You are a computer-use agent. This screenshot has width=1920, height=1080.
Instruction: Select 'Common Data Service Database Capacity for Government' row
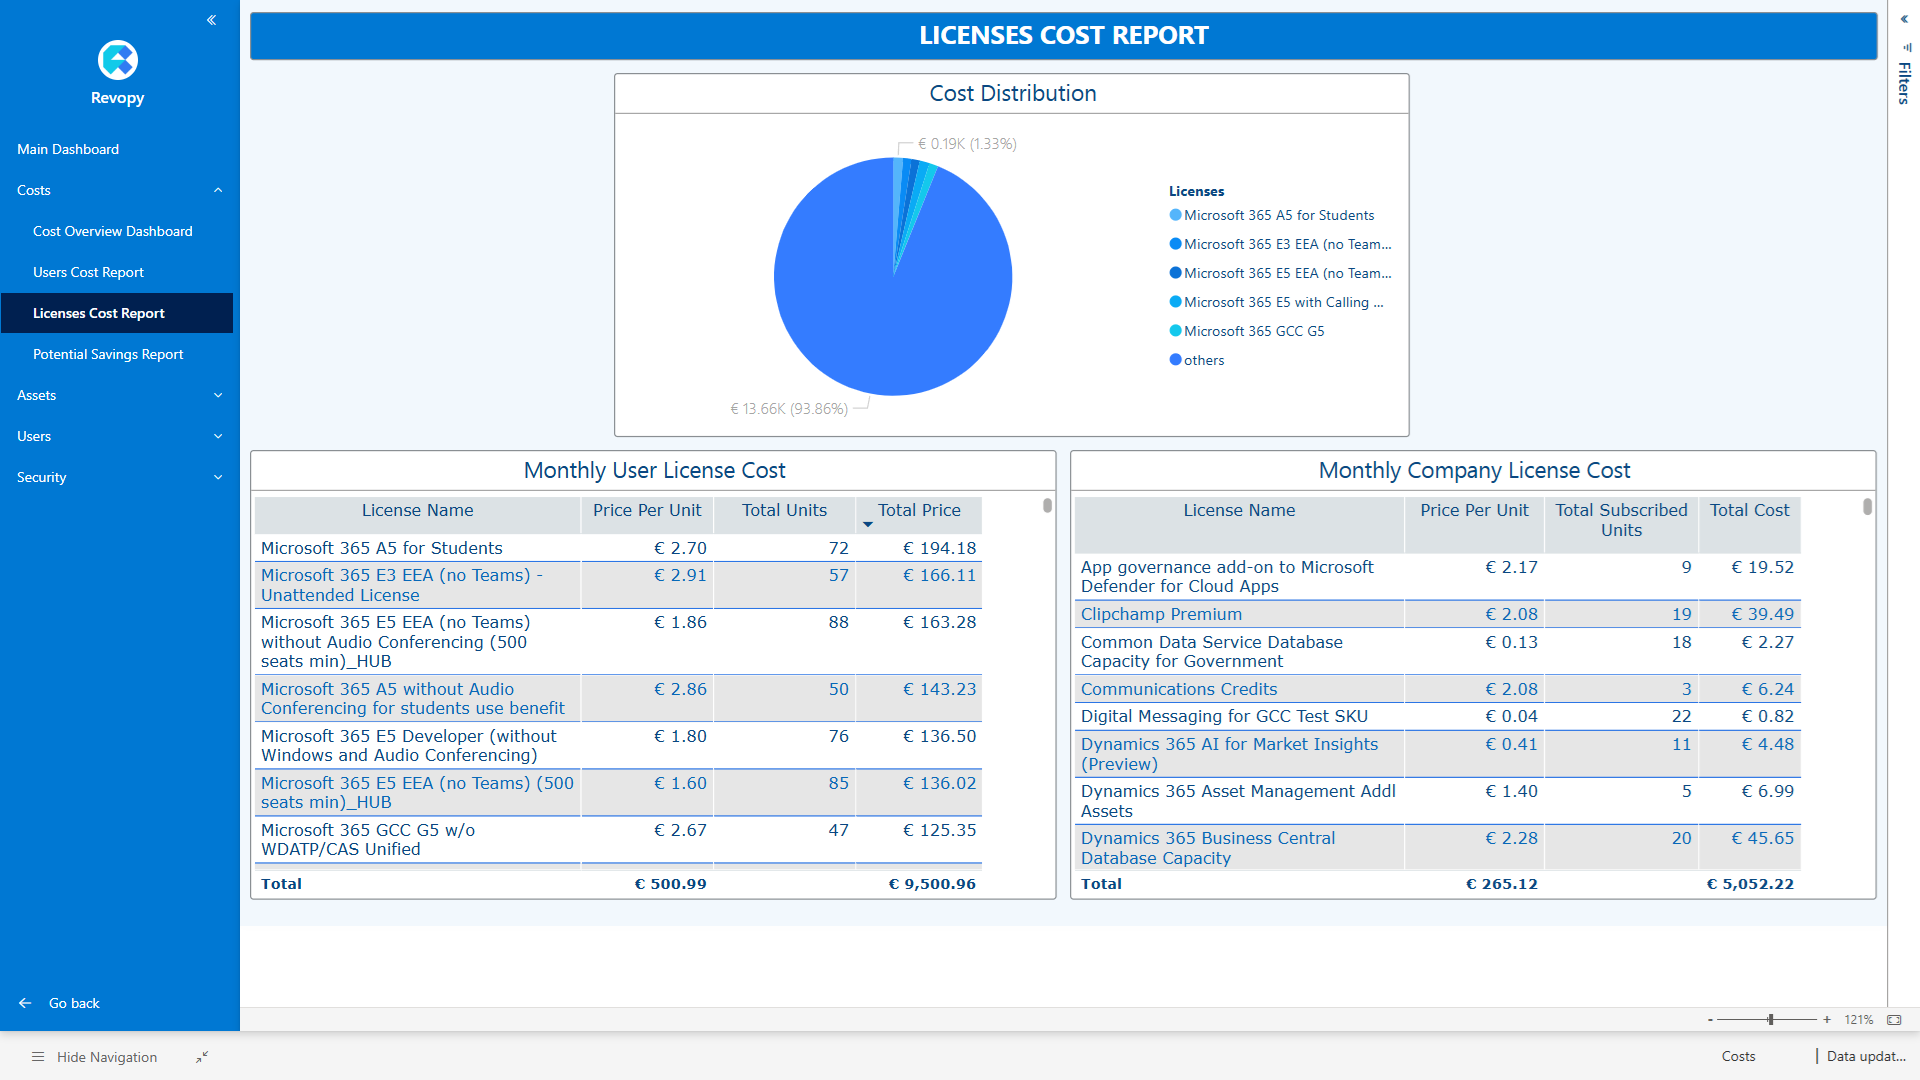1437,651
